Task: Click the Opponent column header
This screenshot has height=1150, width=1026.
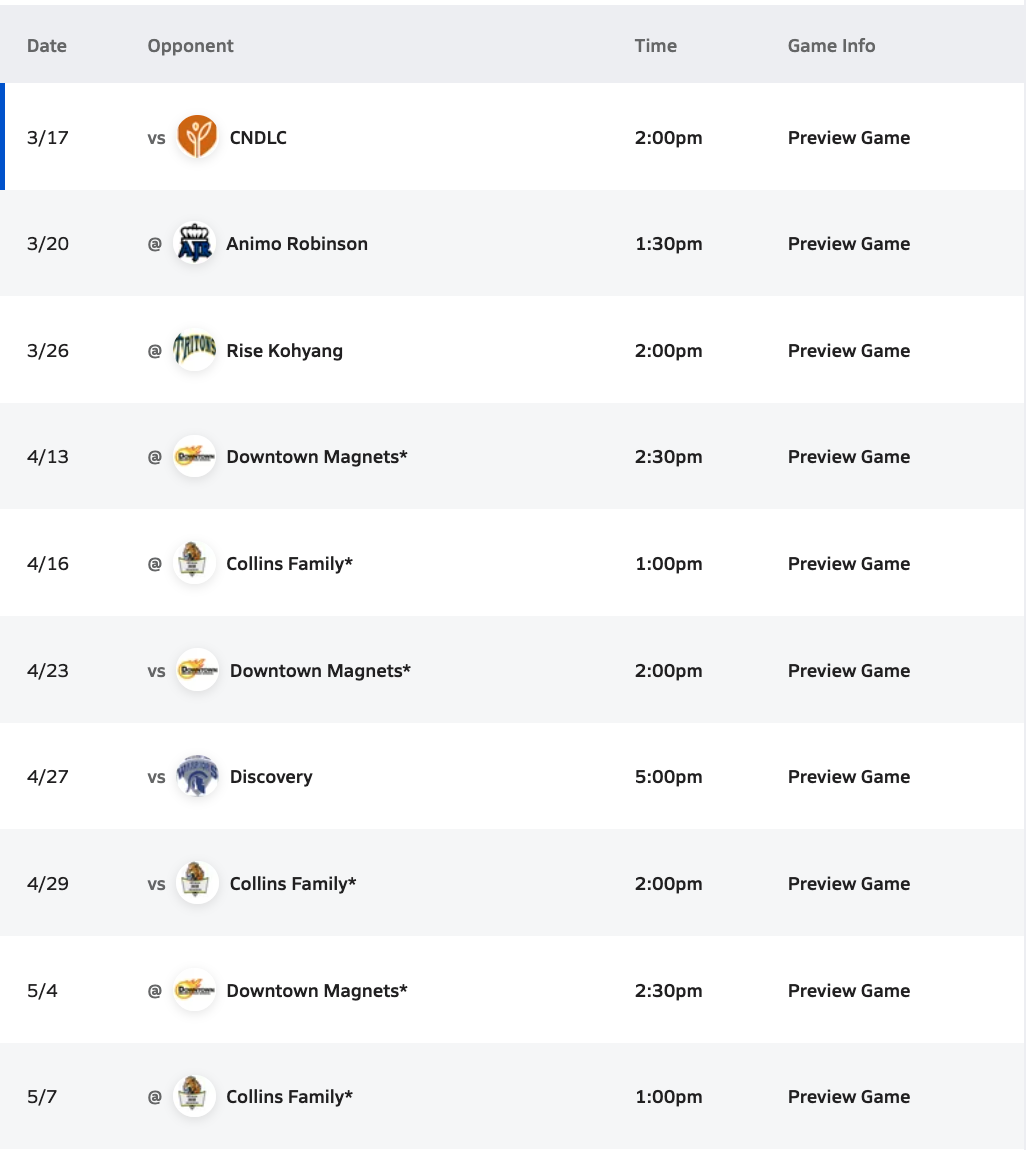Action: [x=190, y=46]
